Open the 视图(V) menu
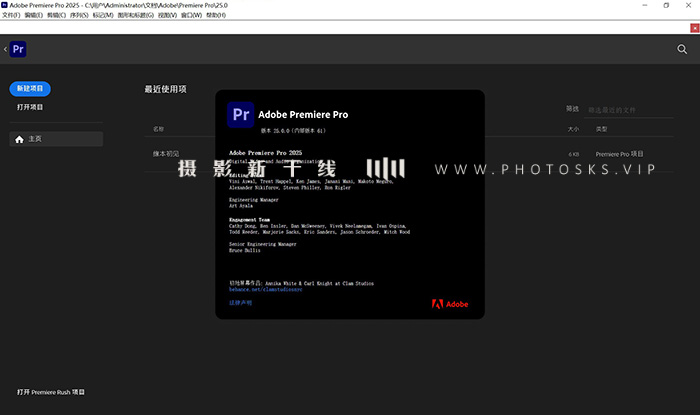Screen dimensions: 700x415 [x=167, y=15]
